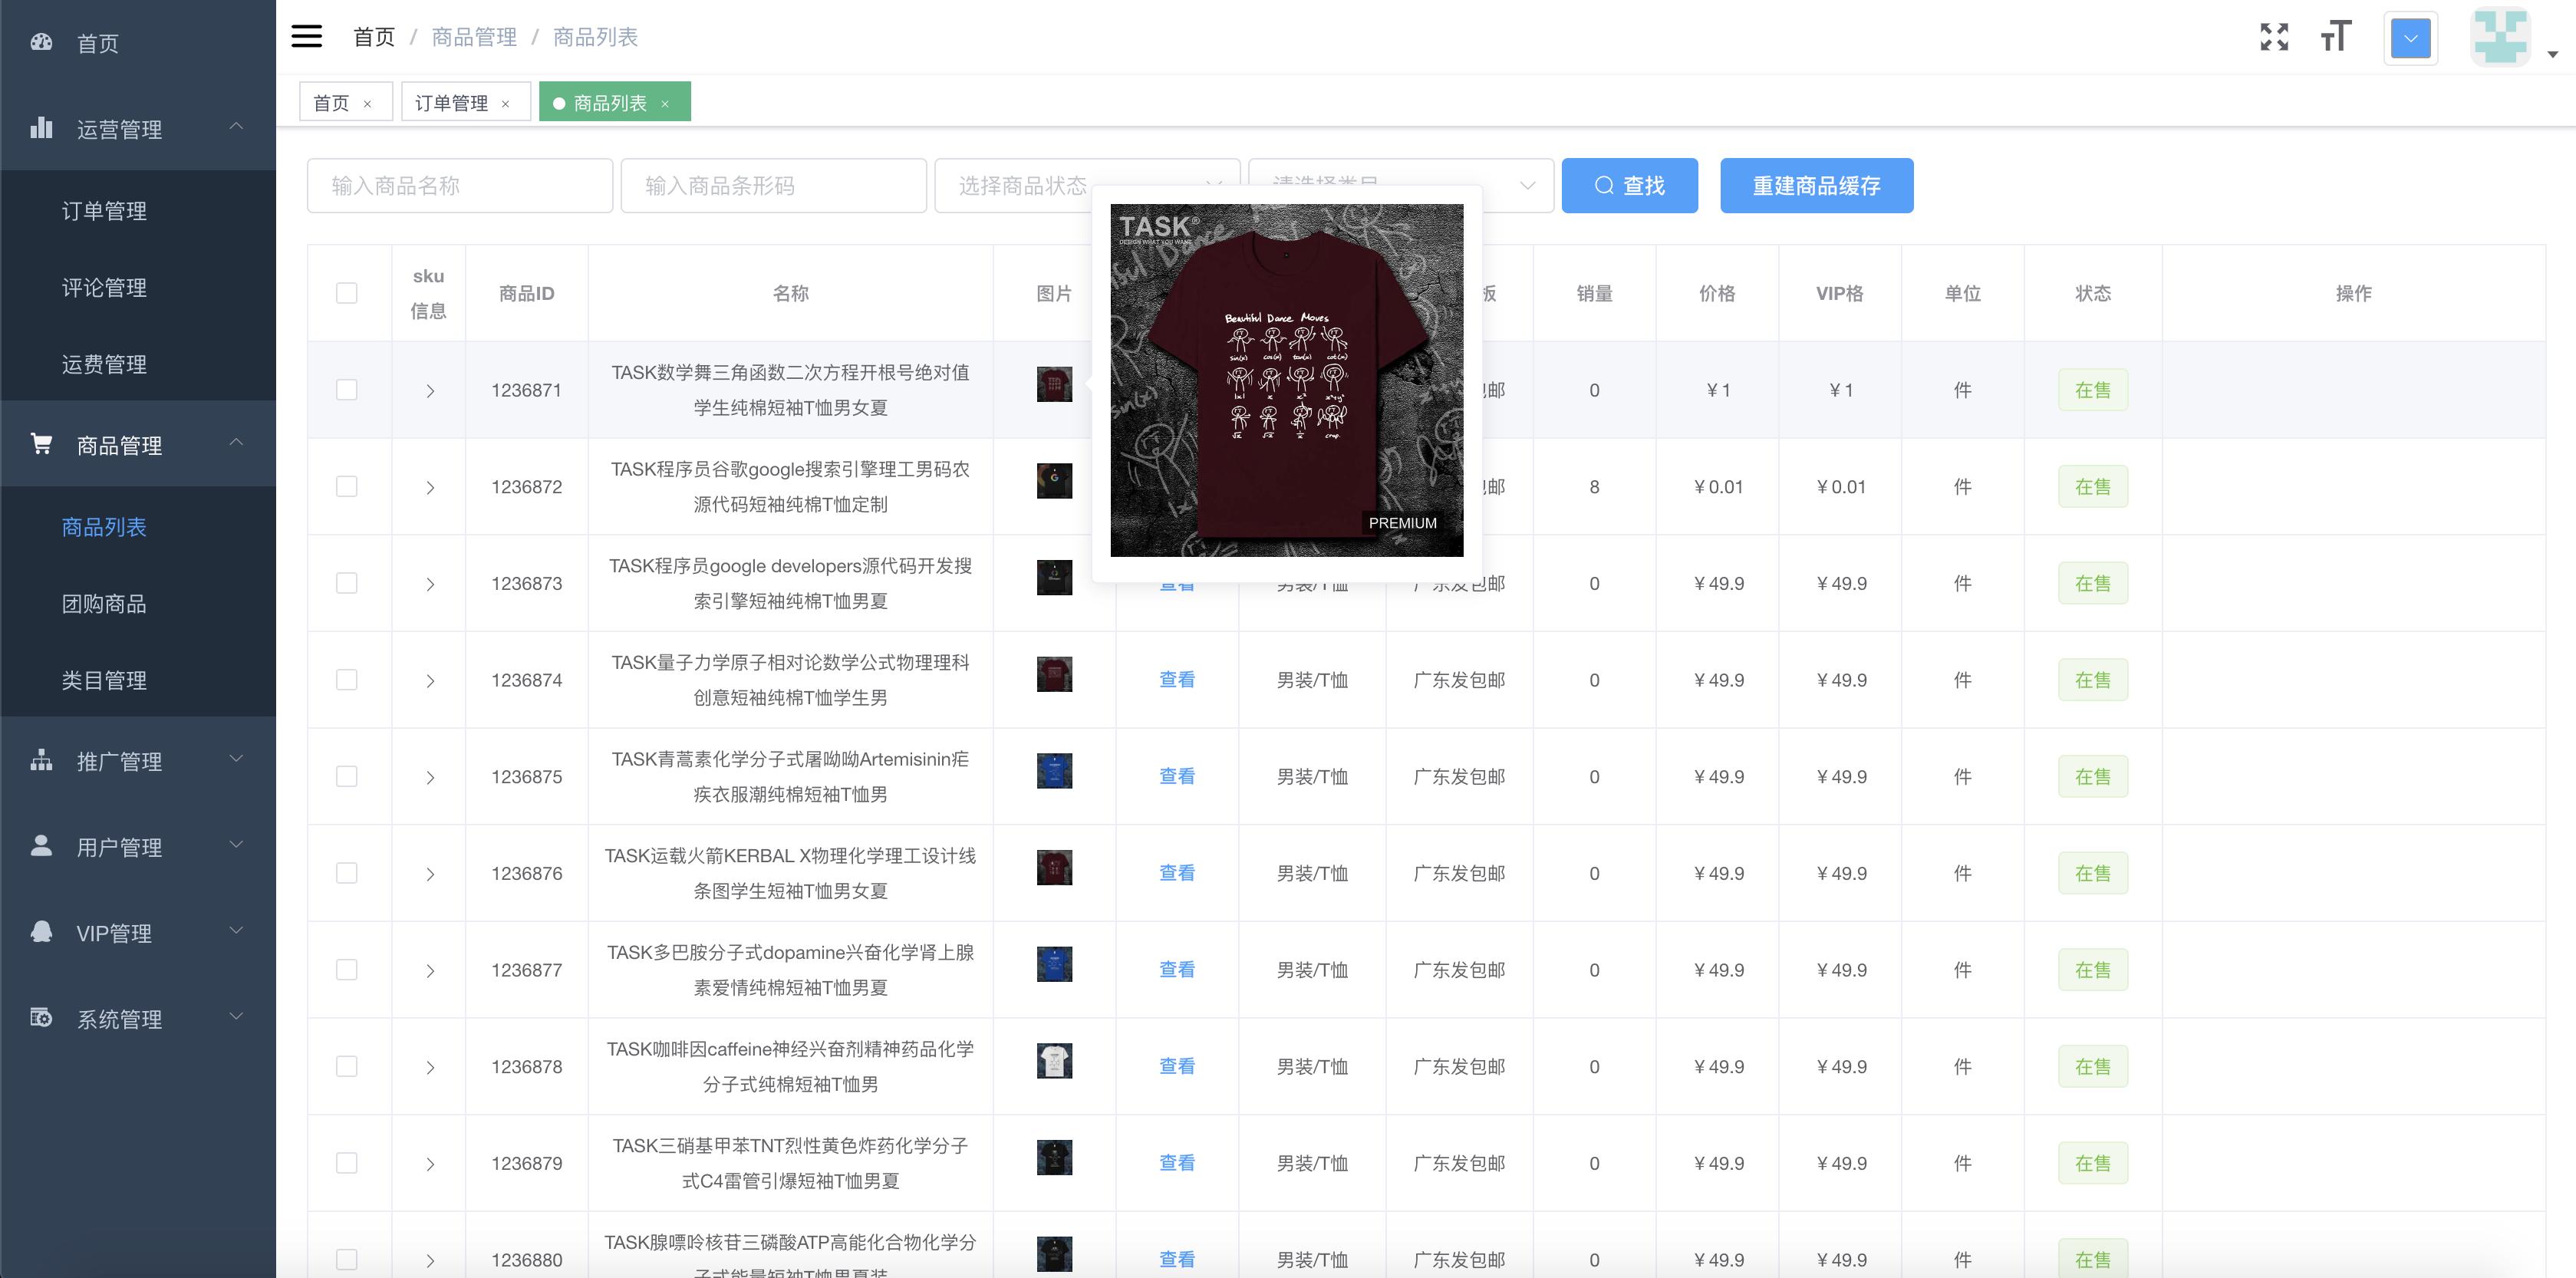
Task: Toggle the select-all checkbox in table header
Action: coord(347,292)
